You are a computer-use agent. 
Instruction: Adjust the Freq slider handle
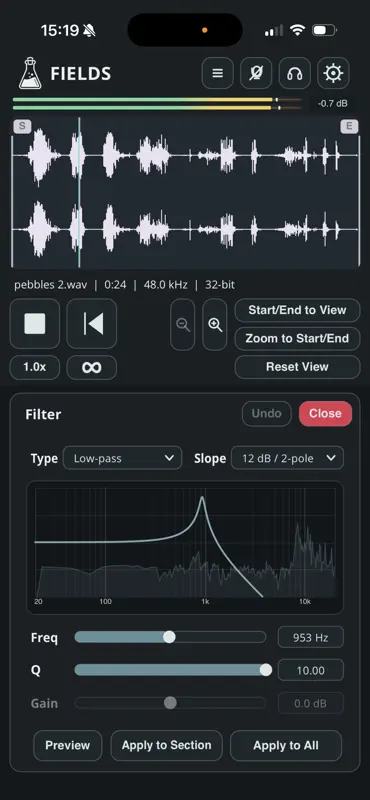pos(169,637)
